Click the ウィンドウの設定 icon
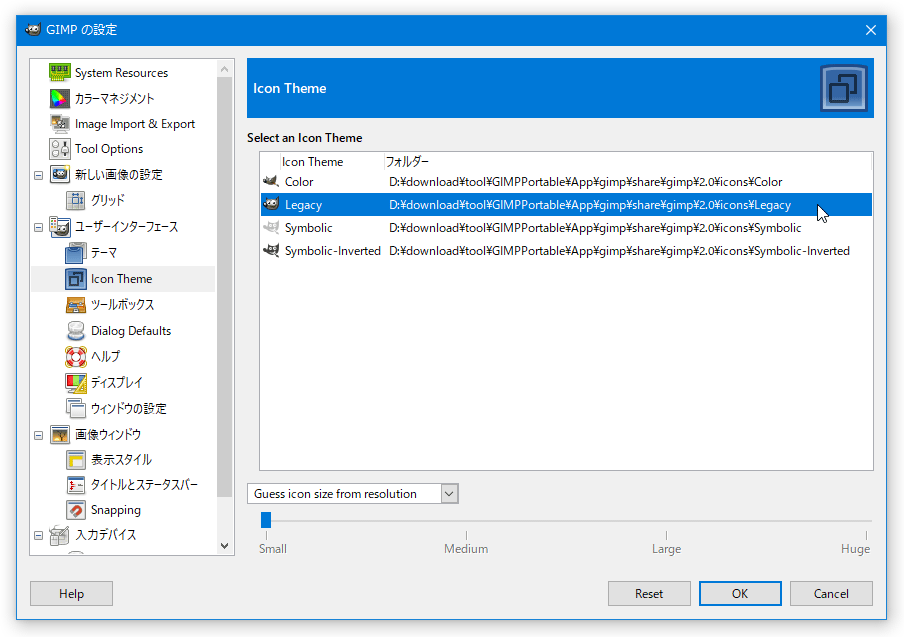The width and height of the screenshot is (904, 637). (76, 408)
